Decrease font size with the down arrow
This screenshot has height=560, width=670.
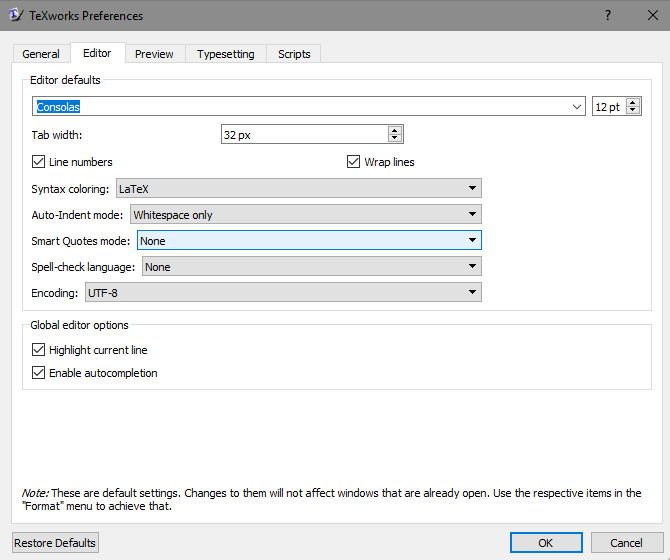click(x=633, y=110)
